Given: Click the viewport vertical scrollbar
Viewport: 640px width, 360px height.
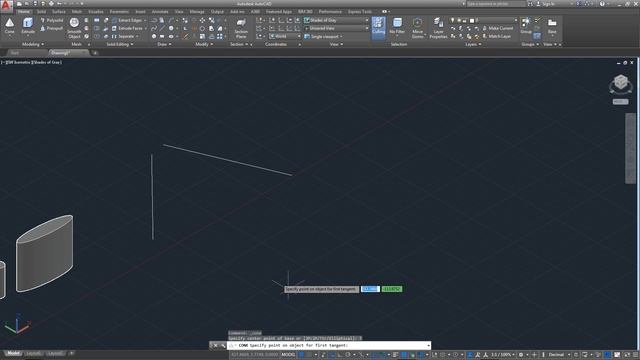Looking at the screenshot, I should 630,148.
